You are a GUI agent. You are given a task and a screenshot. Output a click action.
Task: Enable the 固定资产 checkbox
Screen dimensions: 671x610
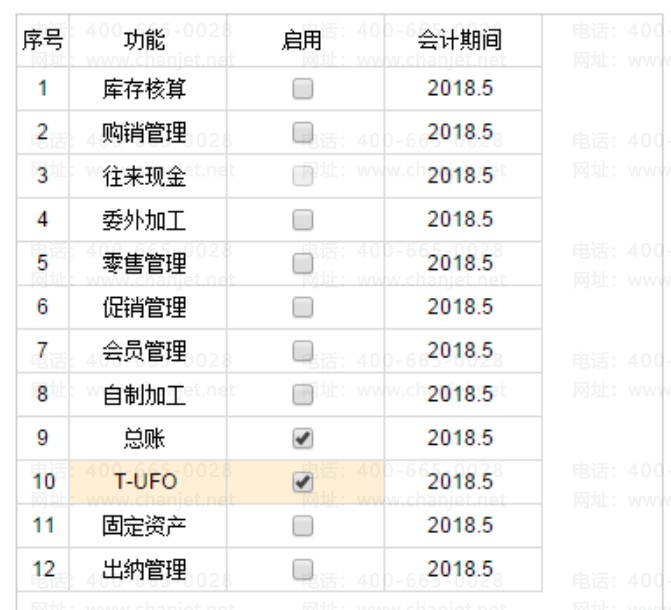pyautogui.click(x=302, y=525)
